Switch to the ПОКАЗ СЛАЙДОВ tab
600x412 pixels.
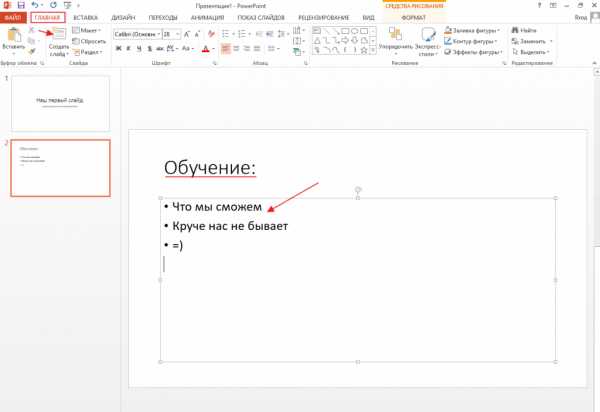tap(261, 18)
